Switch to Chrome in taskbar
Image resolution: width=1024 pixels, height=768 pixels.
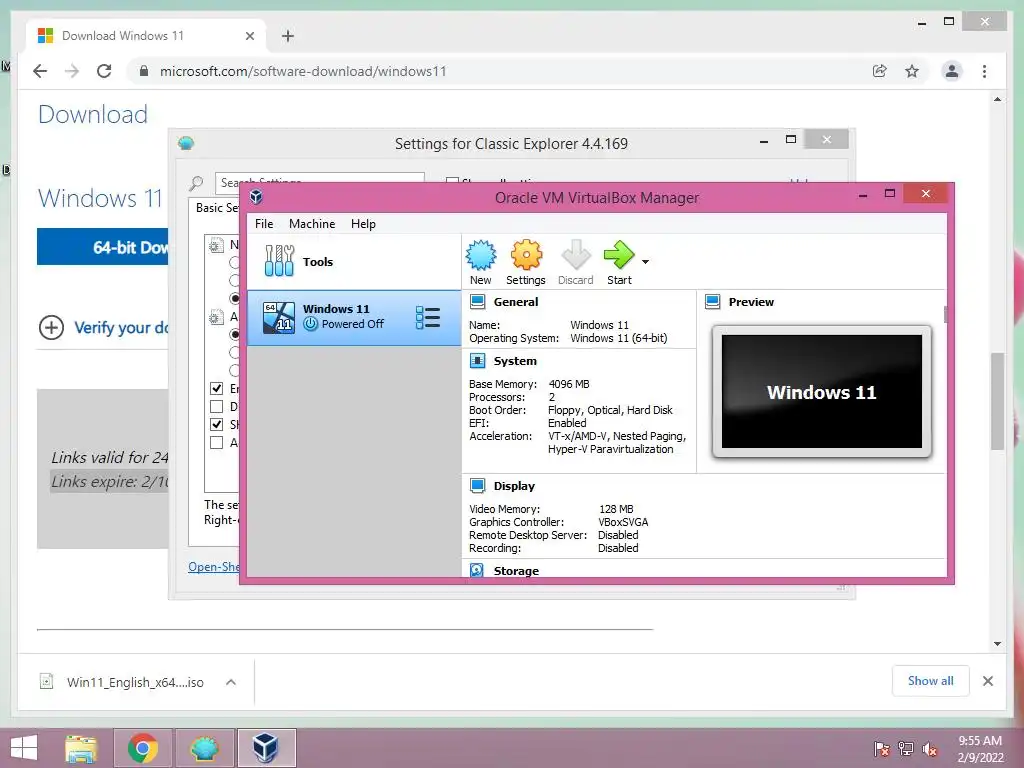pos(143,748)
